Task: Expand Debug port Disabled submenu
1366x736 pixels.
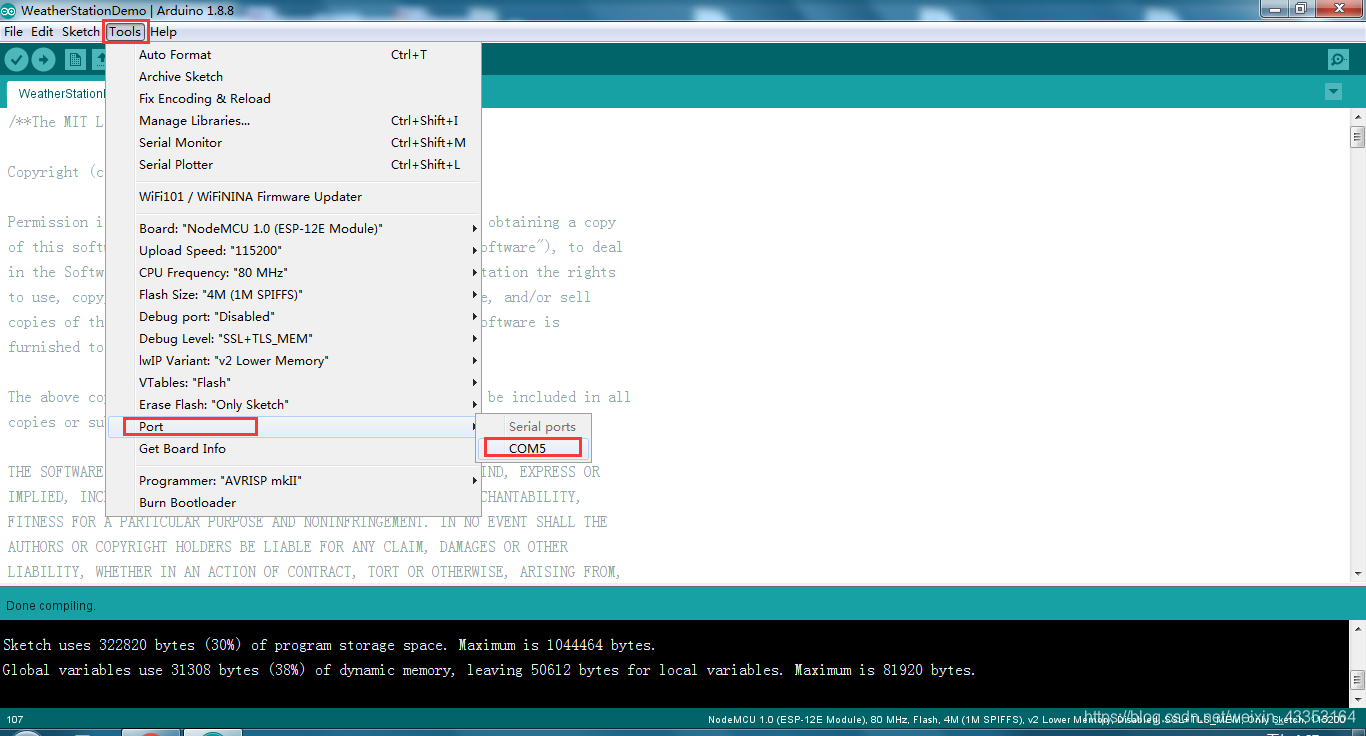Action: click(294, 317)
